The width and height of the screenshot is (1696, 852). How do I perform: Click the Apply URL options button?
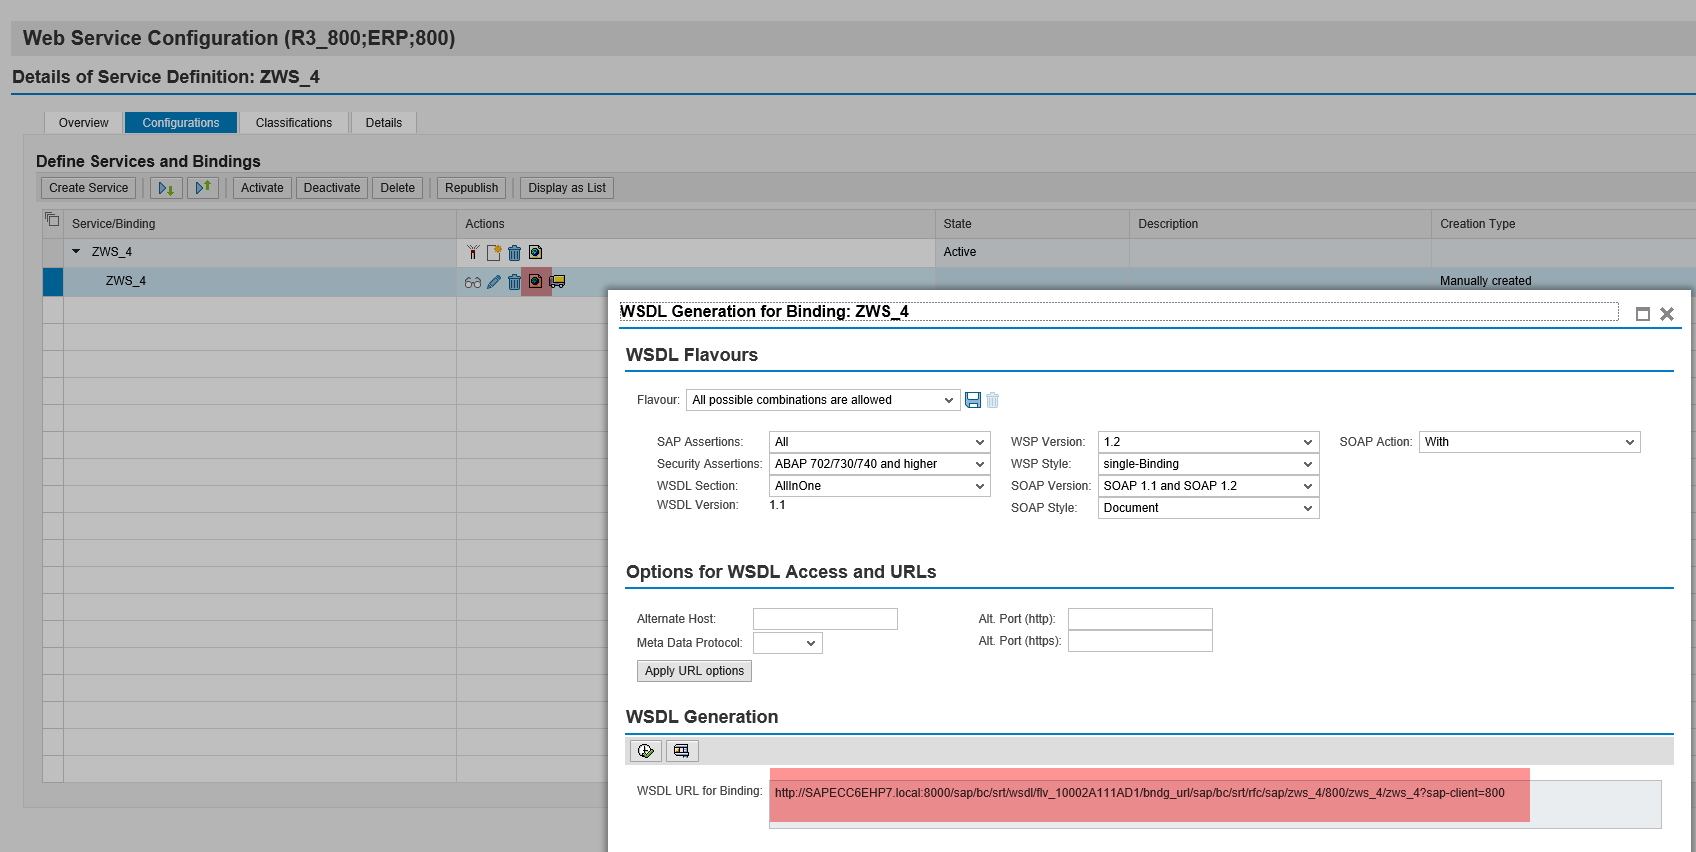695,671
